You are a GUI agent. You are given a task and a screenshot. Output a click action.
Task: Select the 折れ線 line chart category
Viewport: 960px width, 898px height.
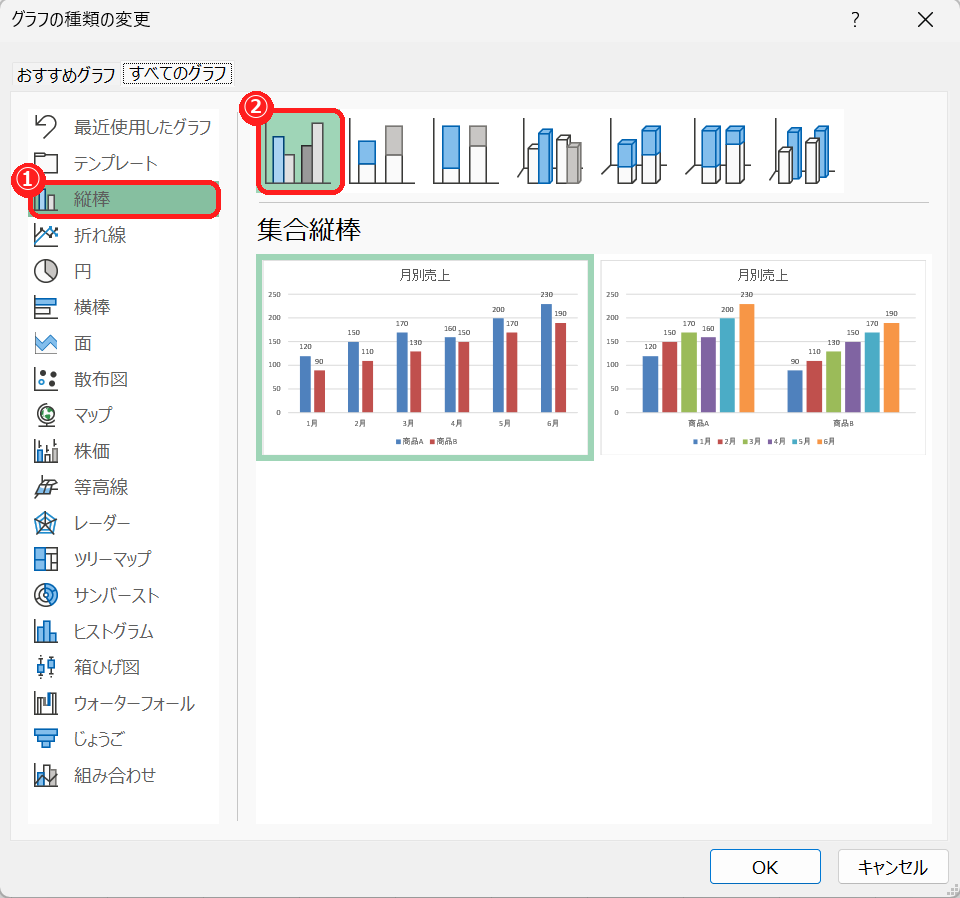(123, 235)
